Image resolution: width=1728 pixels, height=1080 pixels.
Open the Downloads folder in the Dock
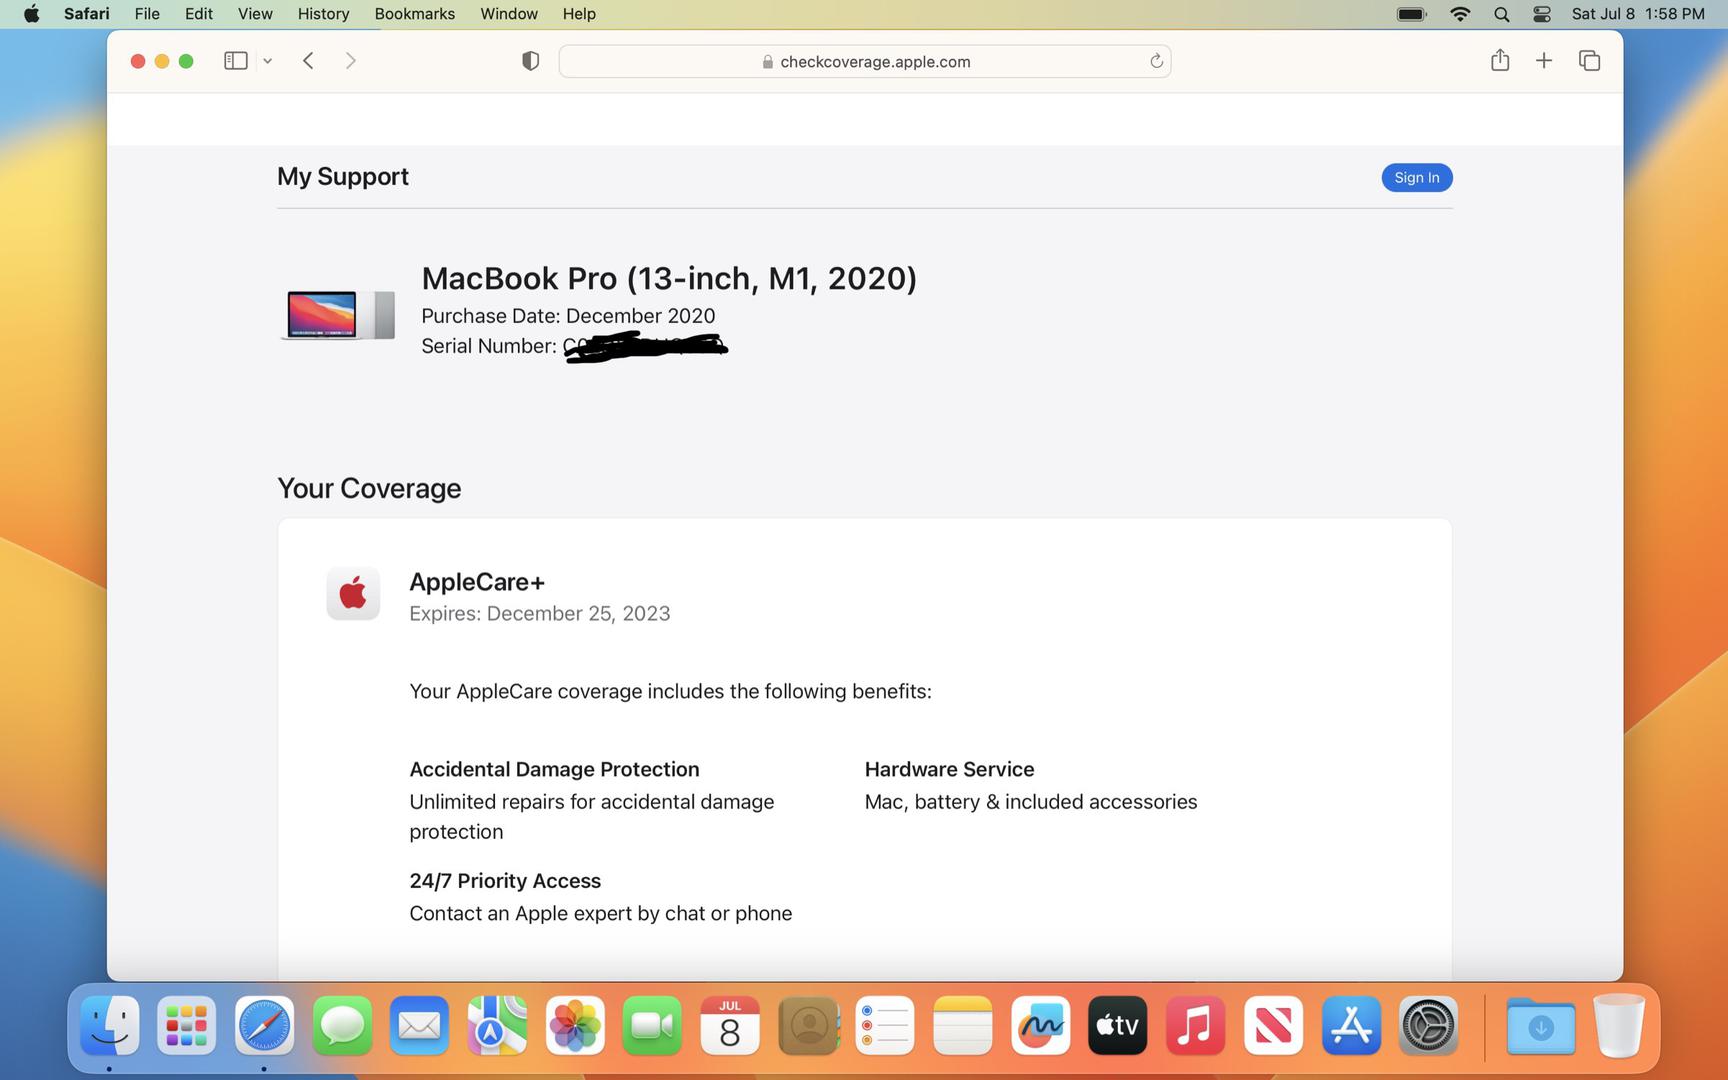[1541, 1025]
